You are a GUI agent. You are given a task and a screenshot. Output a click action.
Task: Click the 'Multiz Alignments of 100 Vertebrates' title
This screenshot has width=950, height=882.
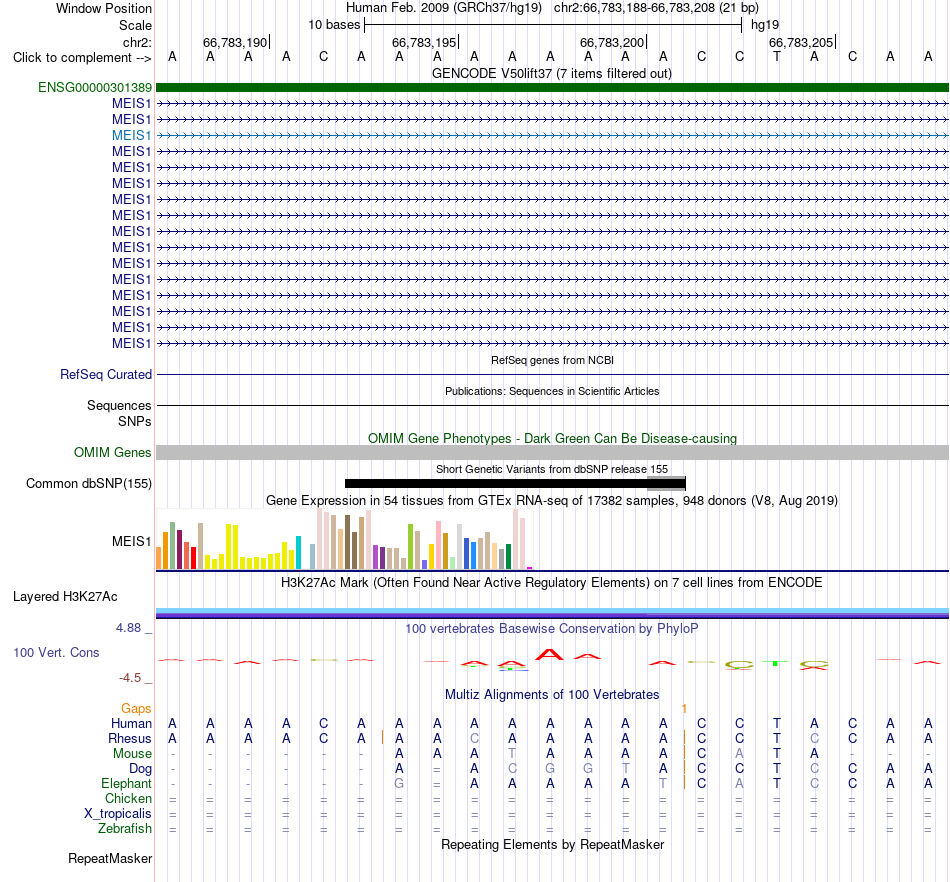(x=552, y=694)
